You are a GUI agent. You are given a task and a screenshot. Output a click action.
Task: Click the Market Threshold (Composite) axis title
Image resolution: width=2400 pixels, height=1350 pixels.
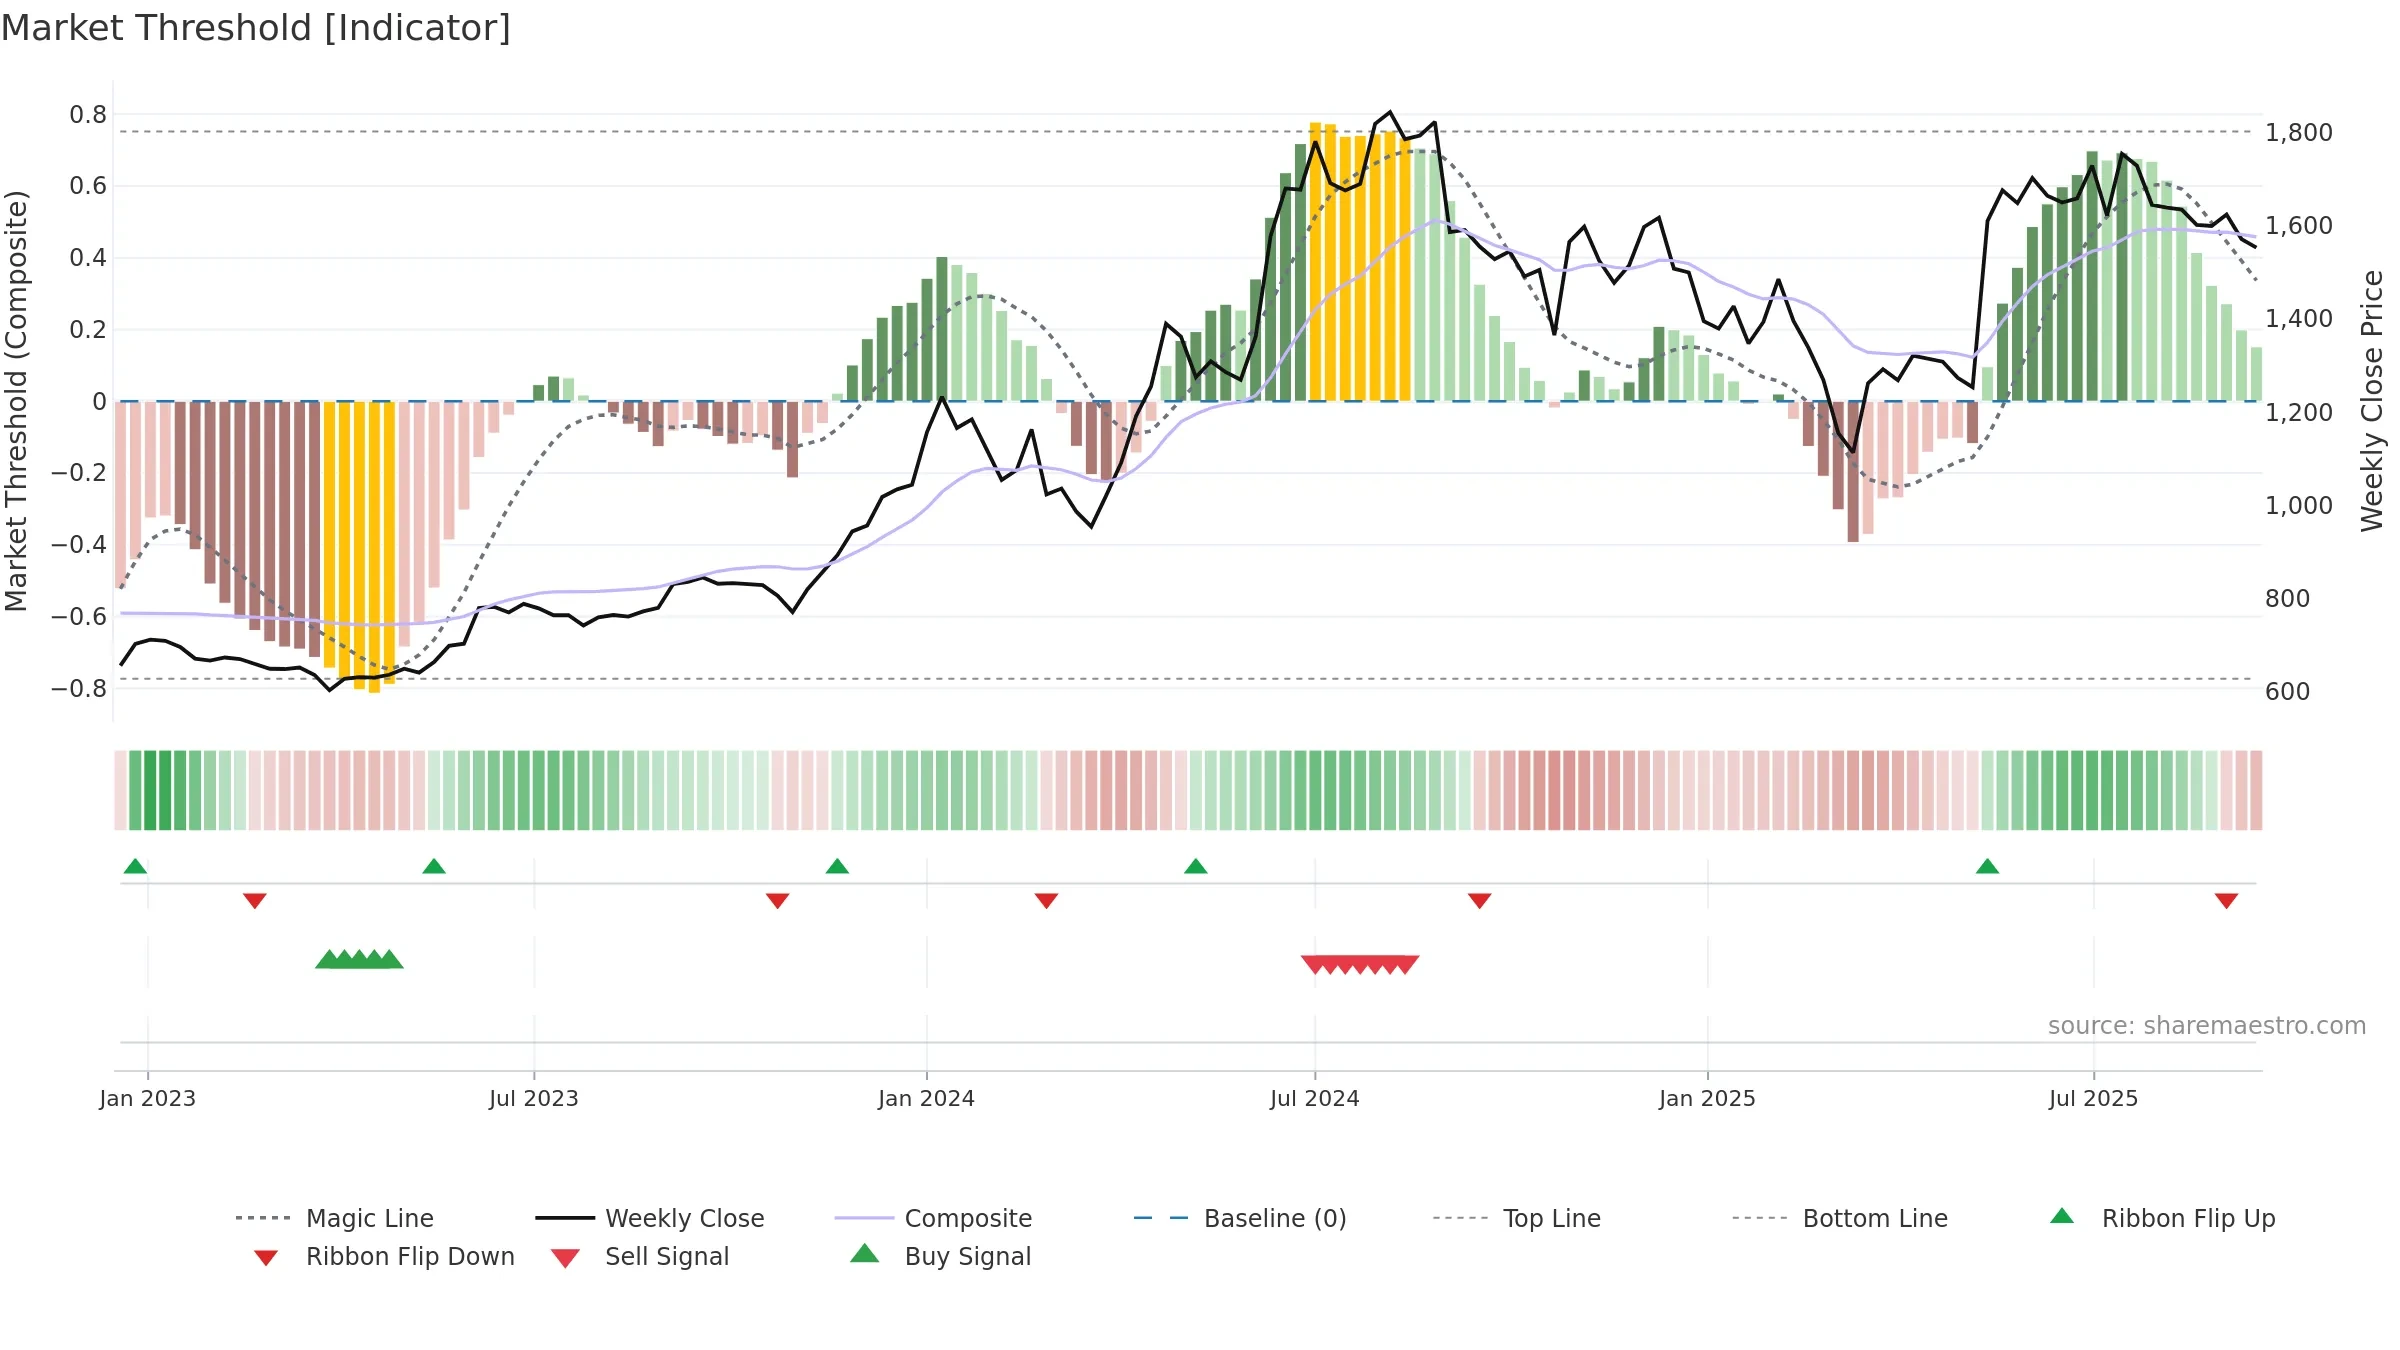tap(16, 401)
